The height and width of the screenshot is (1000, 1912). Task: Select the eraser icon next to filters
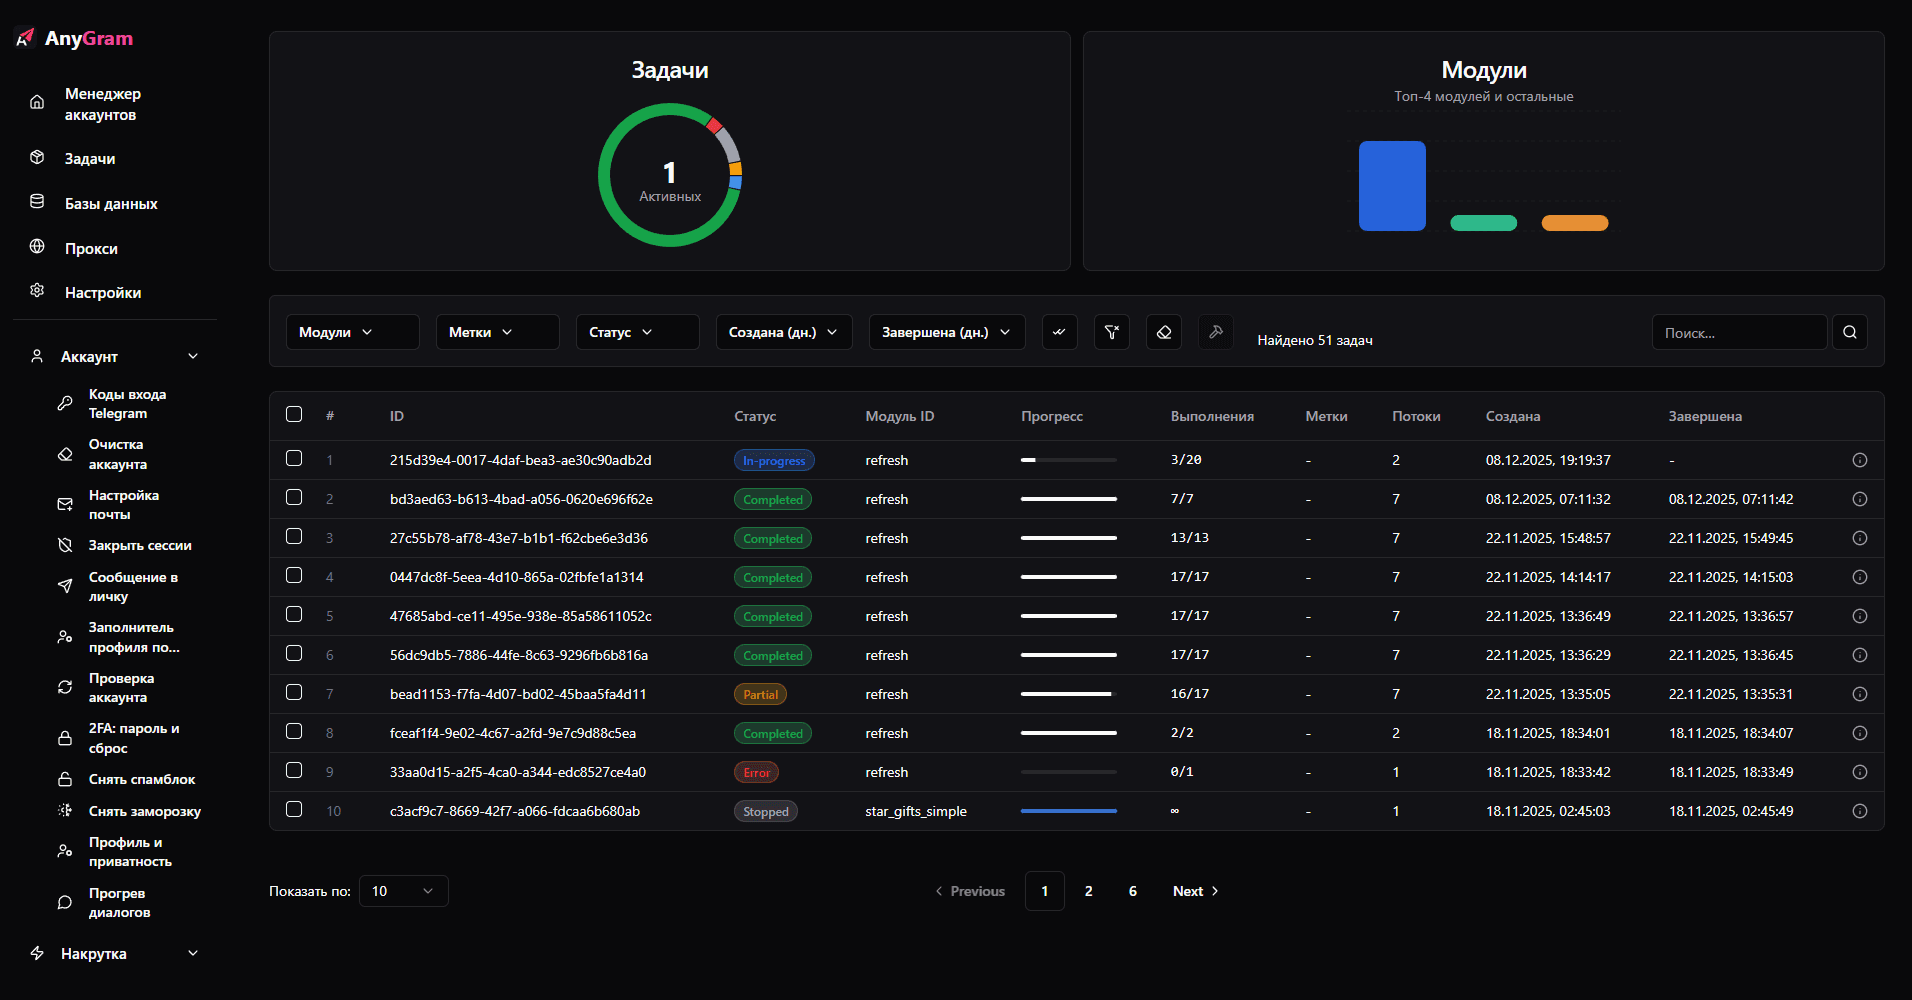pos(1163,332)
